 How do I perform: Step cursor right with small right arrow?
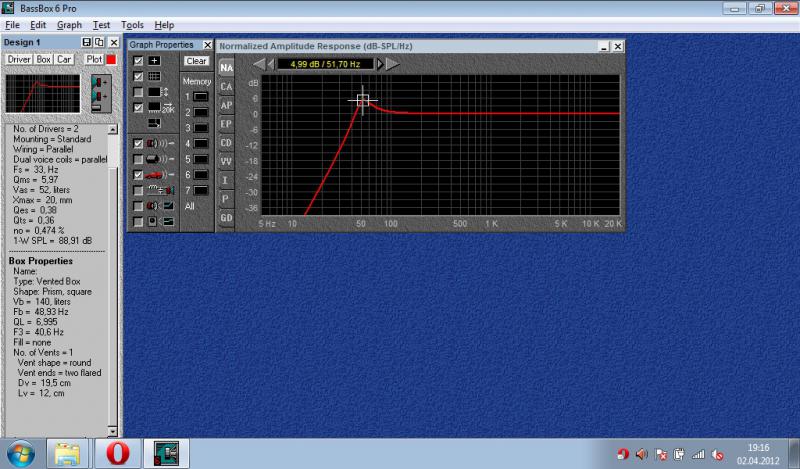coord(380,64)
